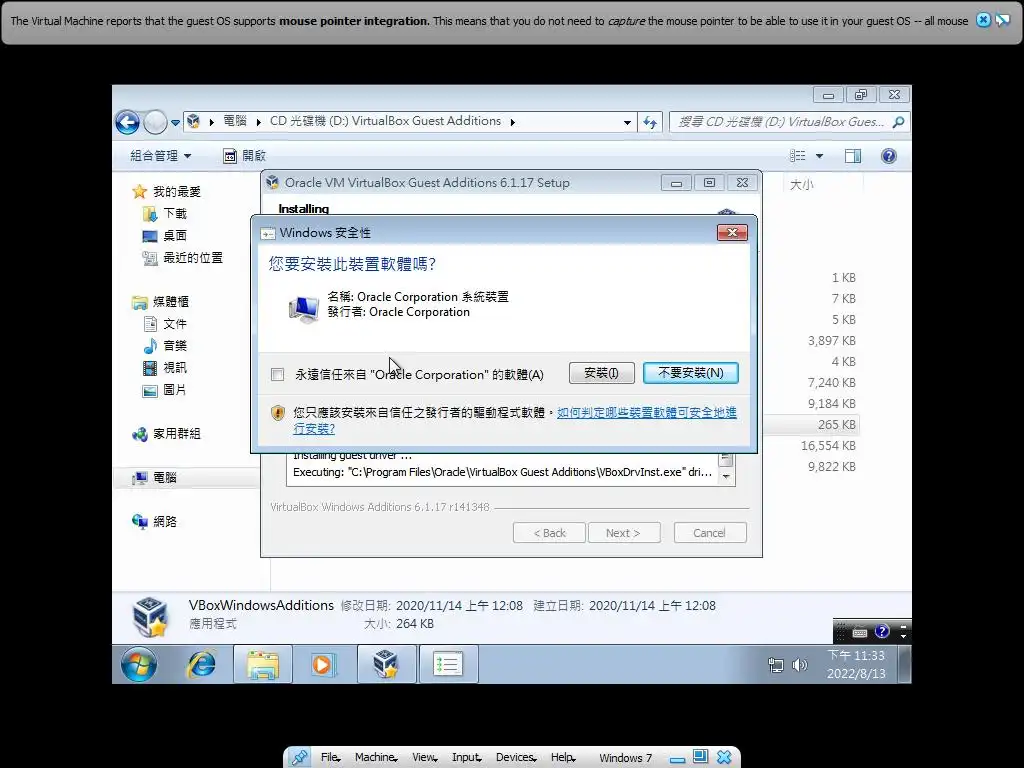Select 文件 documents library

(x=165, y=324)
